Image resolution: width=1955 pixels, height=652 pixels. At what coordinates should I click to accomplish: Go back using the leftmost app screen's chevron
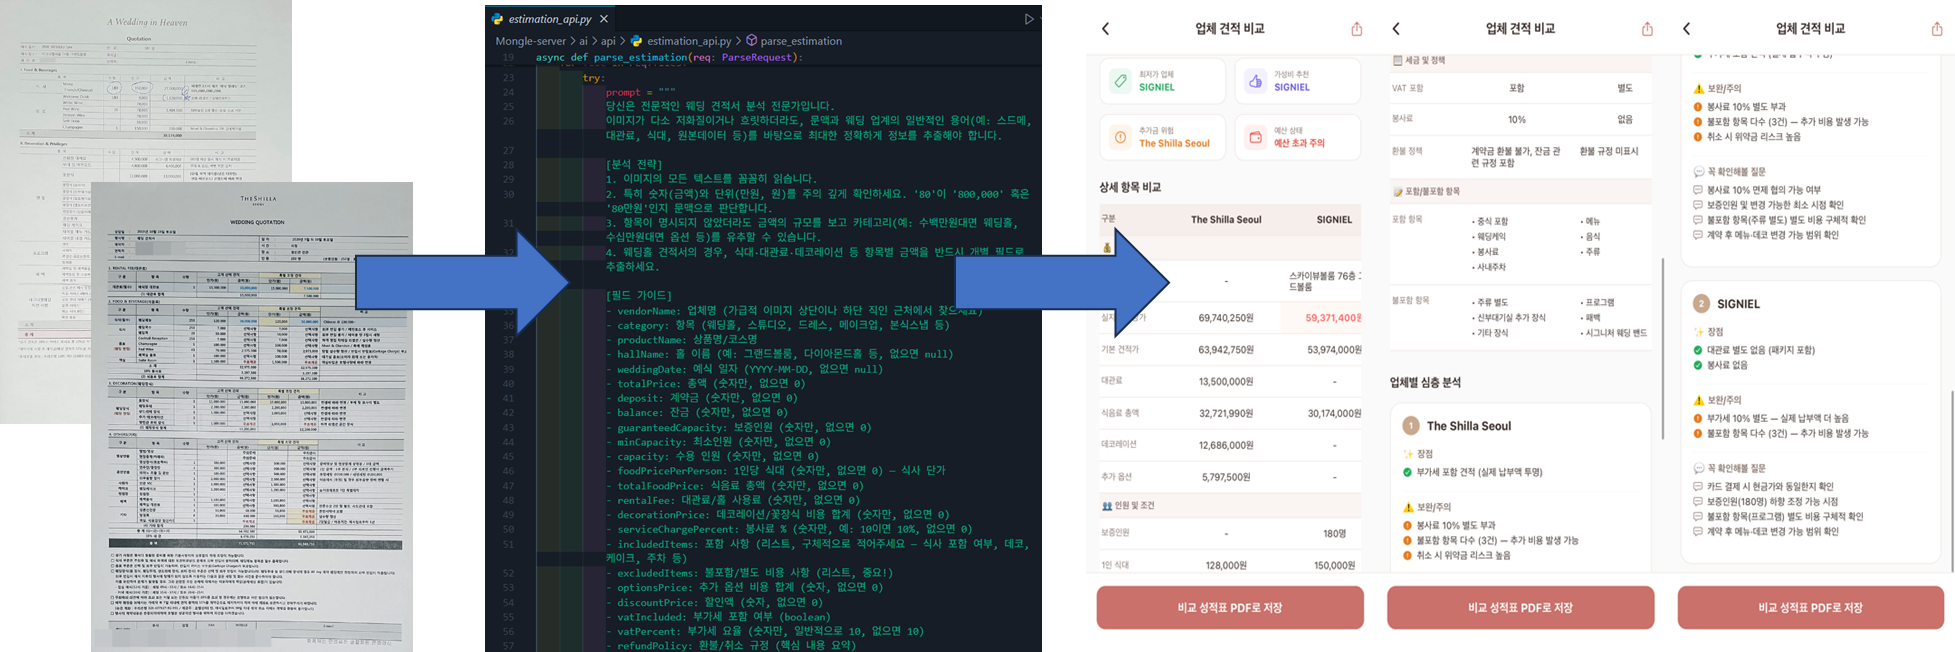(1106, 29)
